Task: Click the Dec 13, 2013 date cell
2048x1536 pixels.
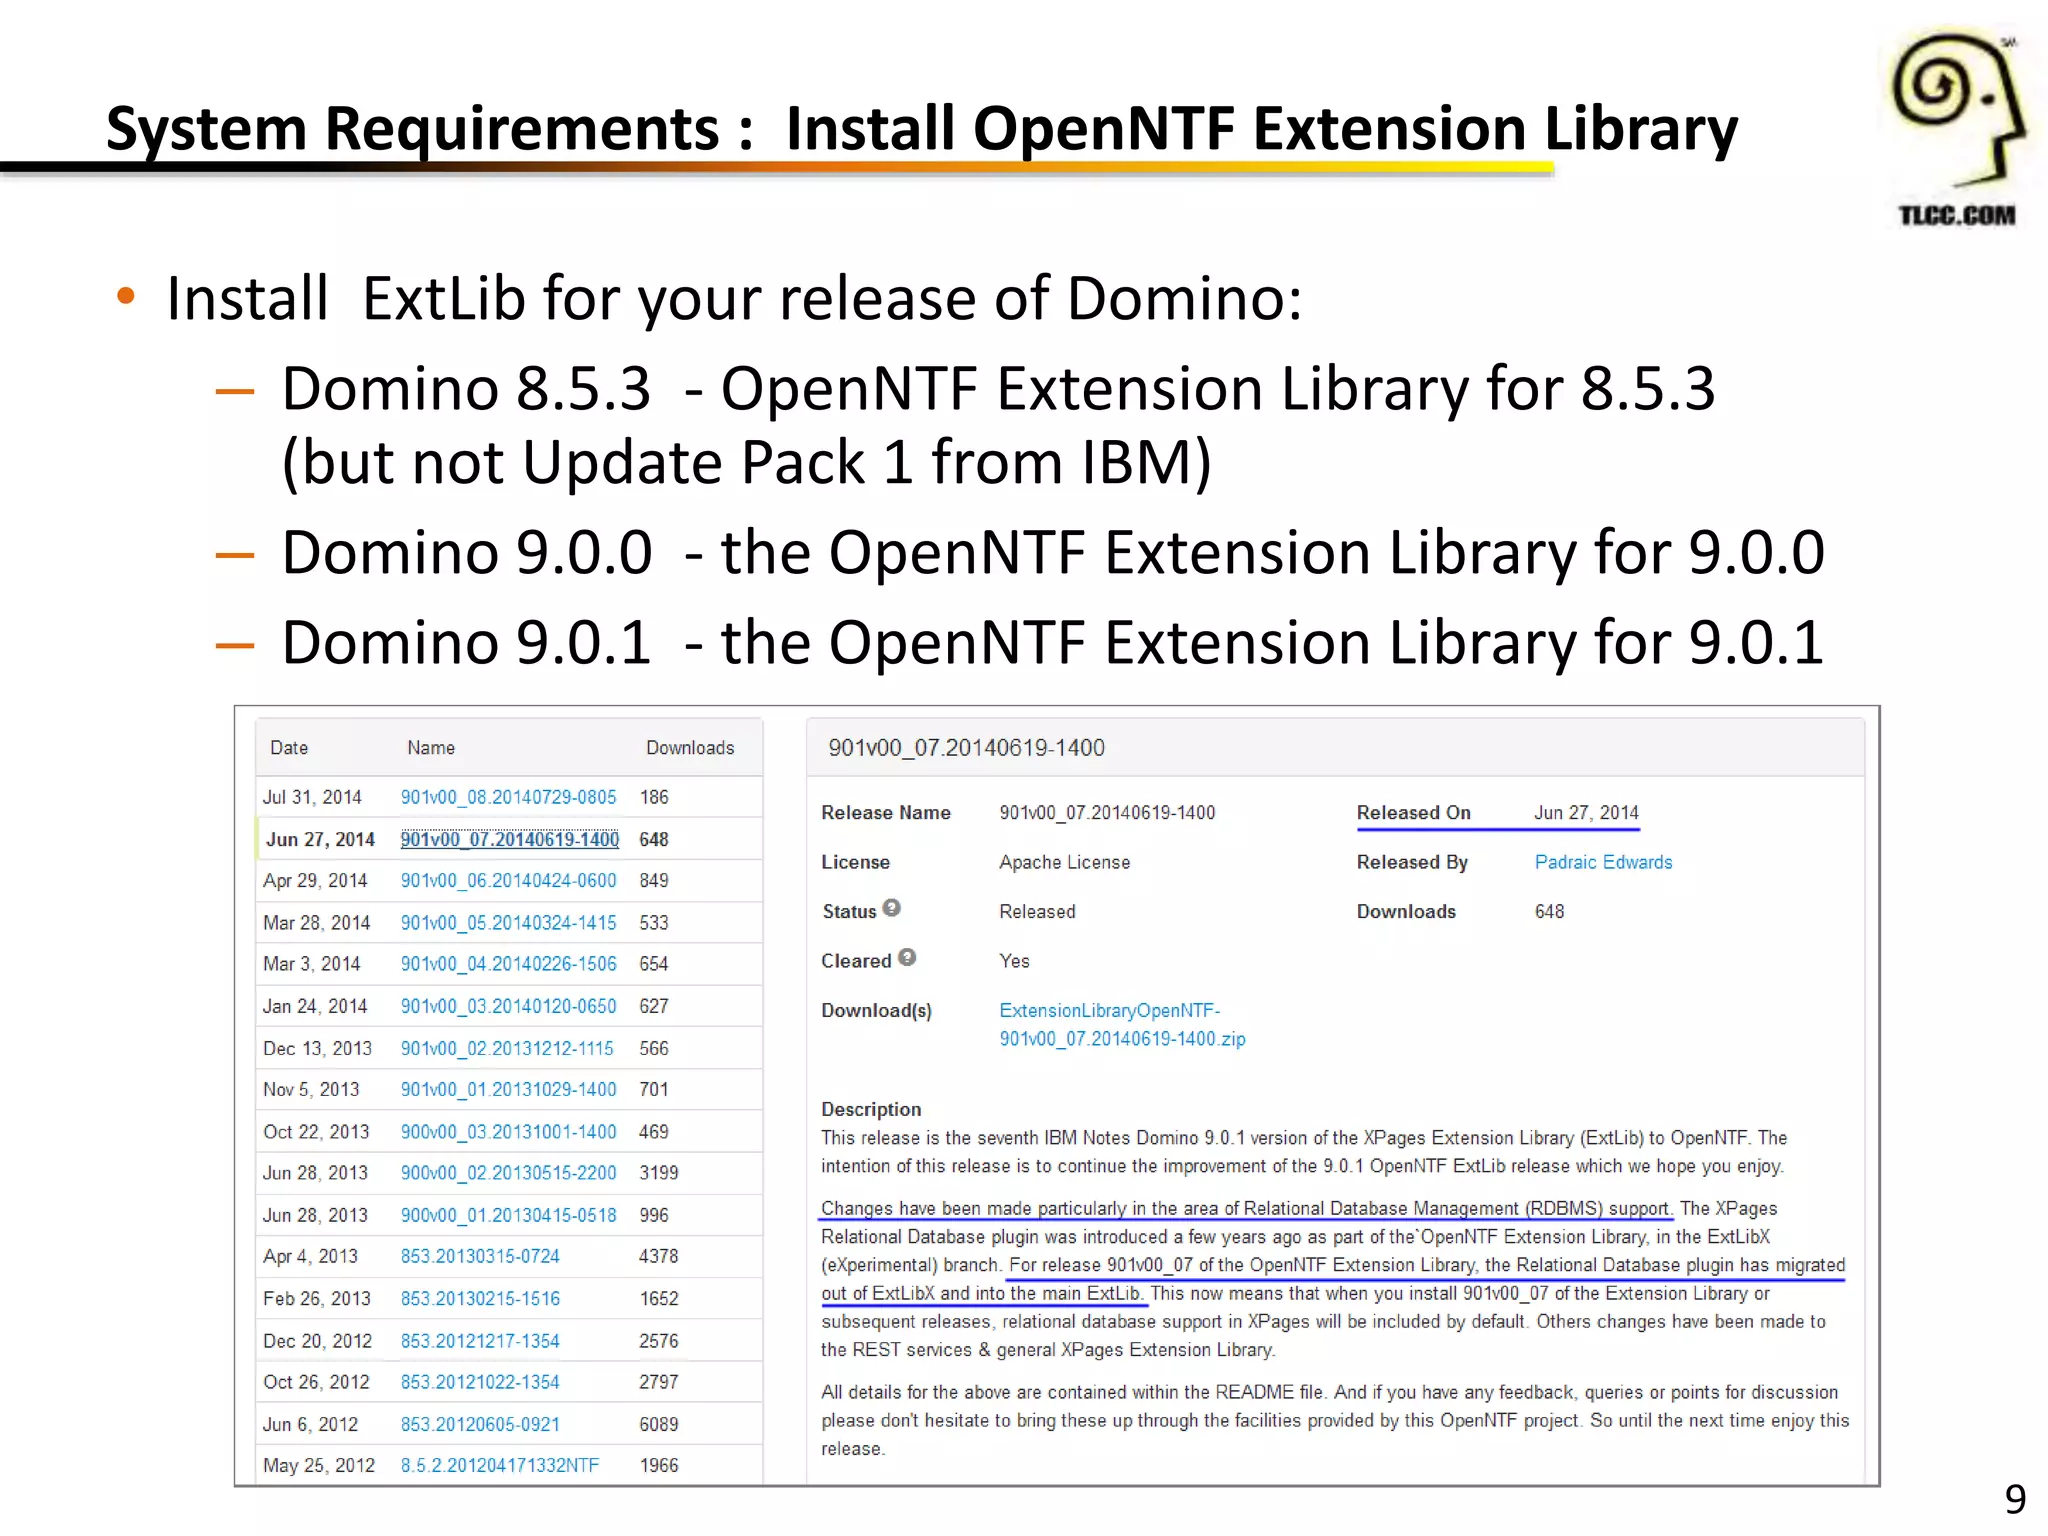Action: (317, 1048)
